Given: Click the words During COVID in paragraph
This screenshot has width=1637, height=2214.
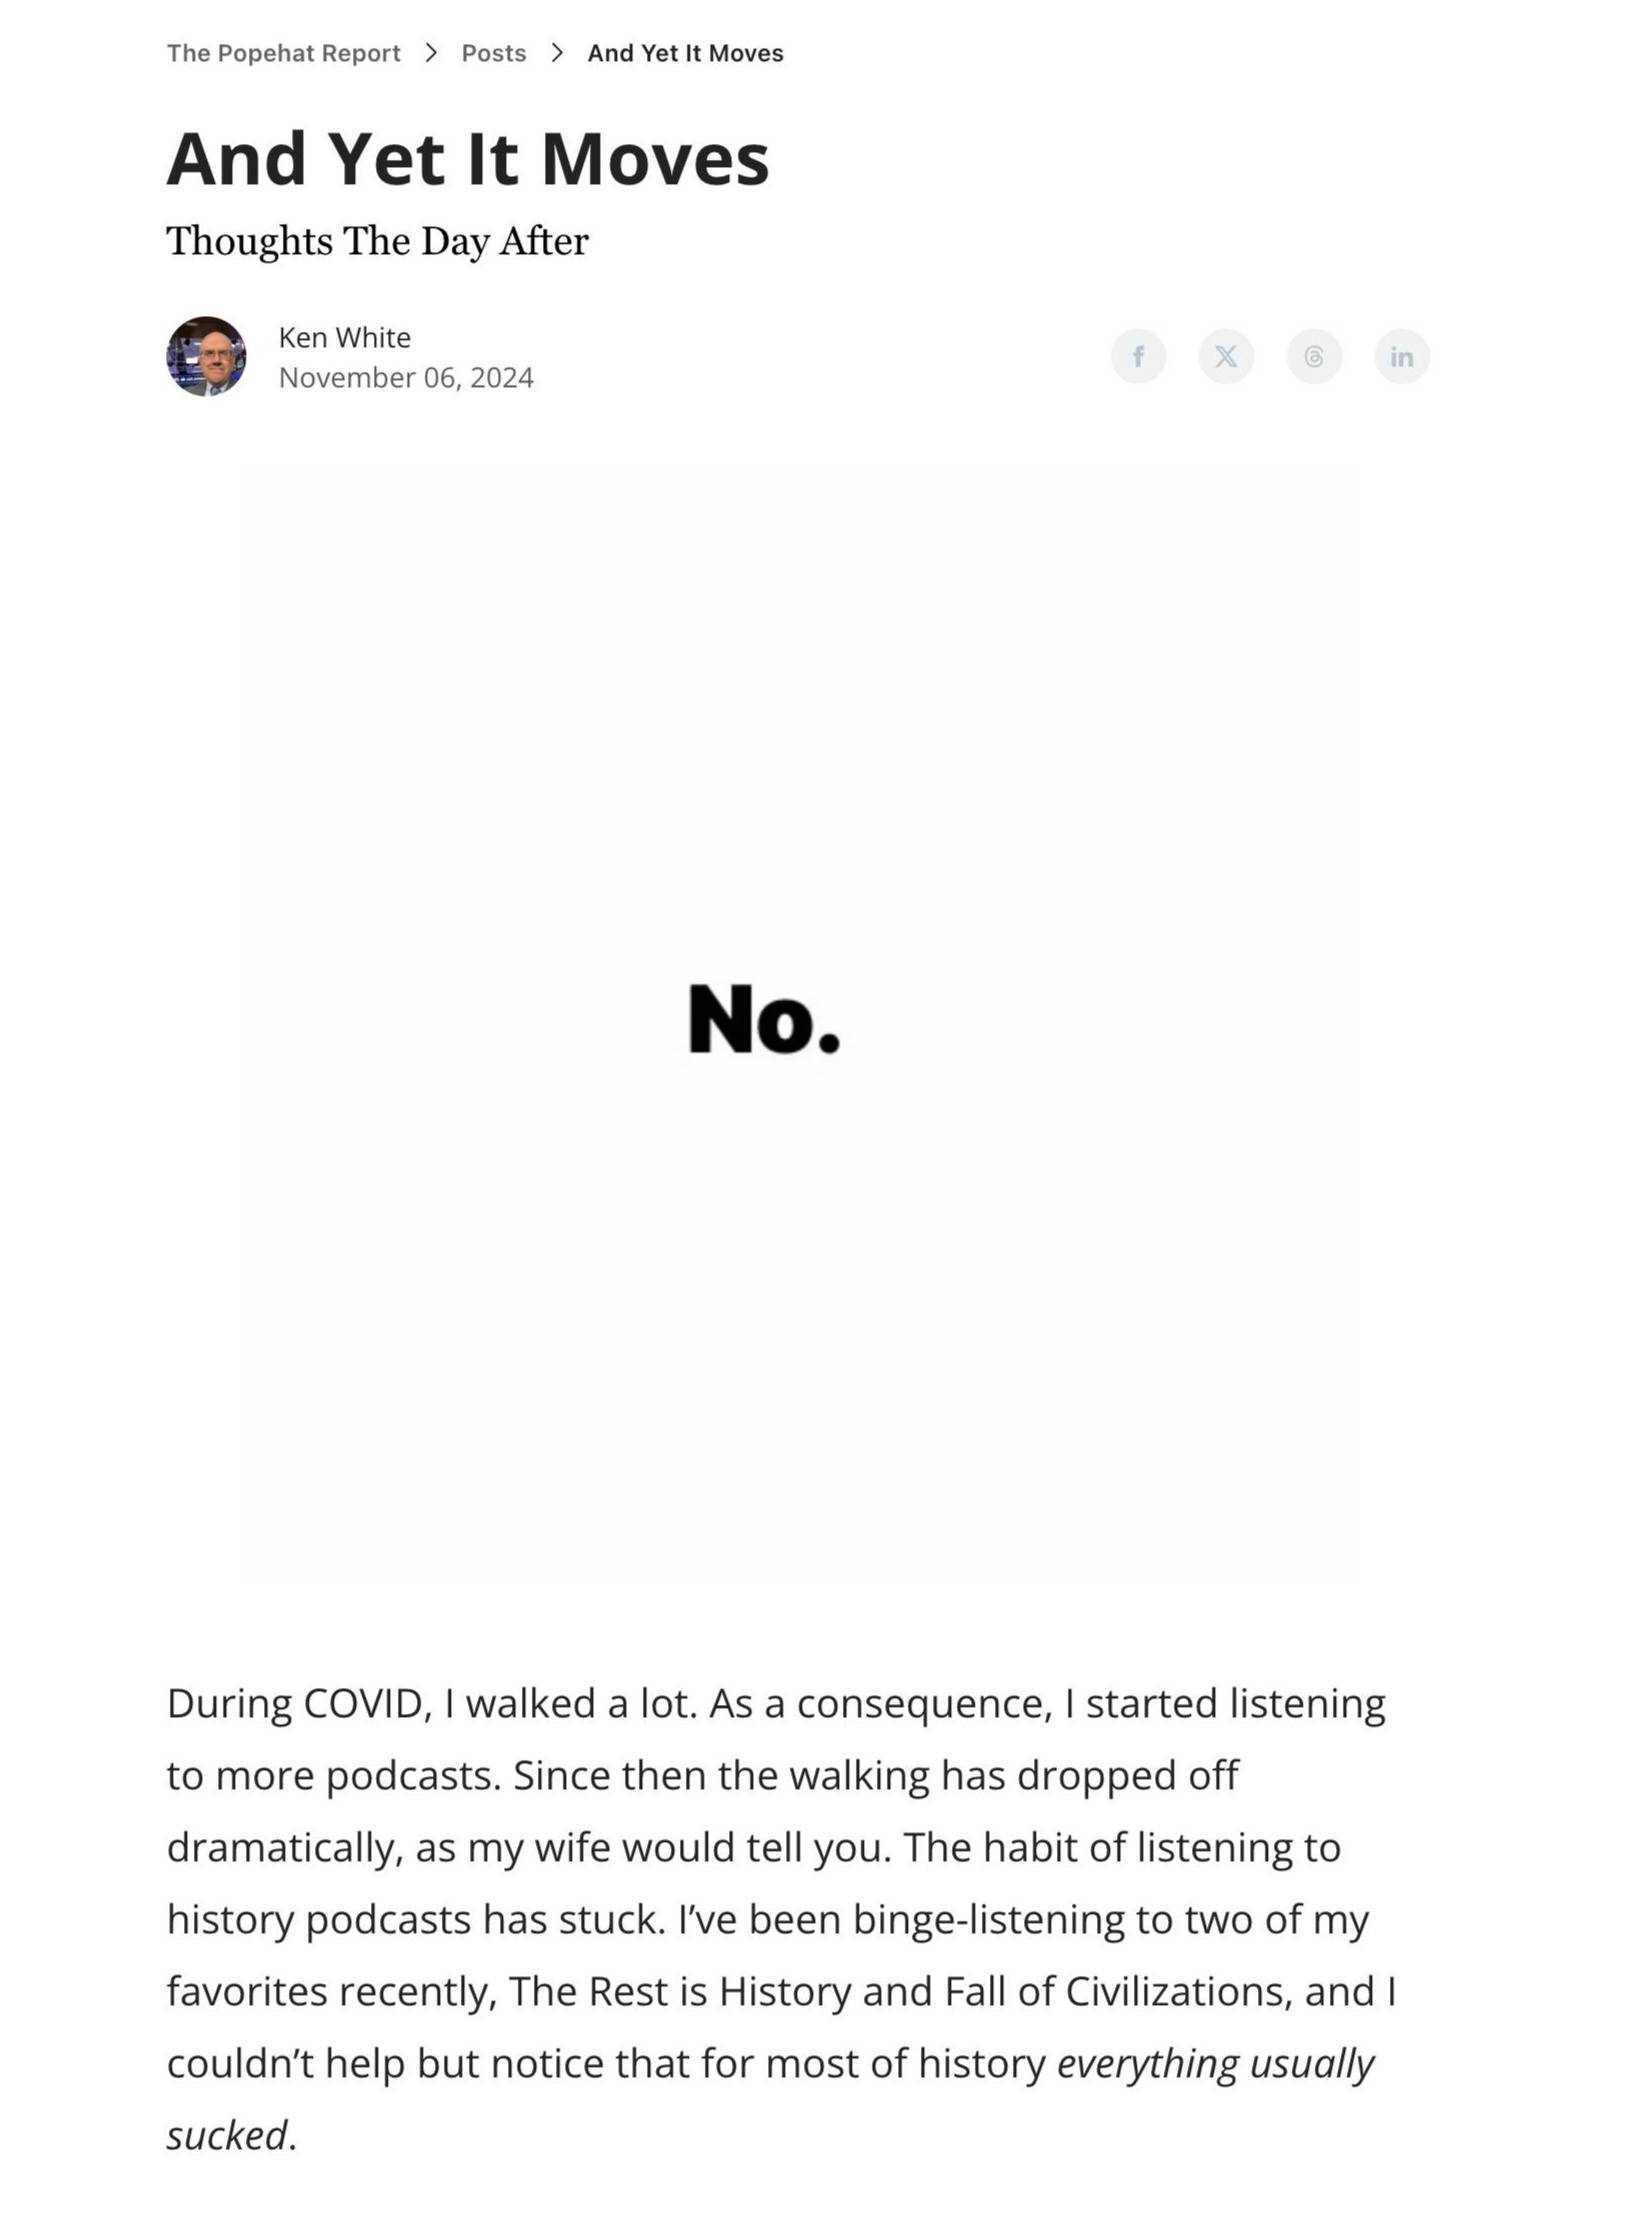Looking at the screenshot, I should click(299, 1704).
